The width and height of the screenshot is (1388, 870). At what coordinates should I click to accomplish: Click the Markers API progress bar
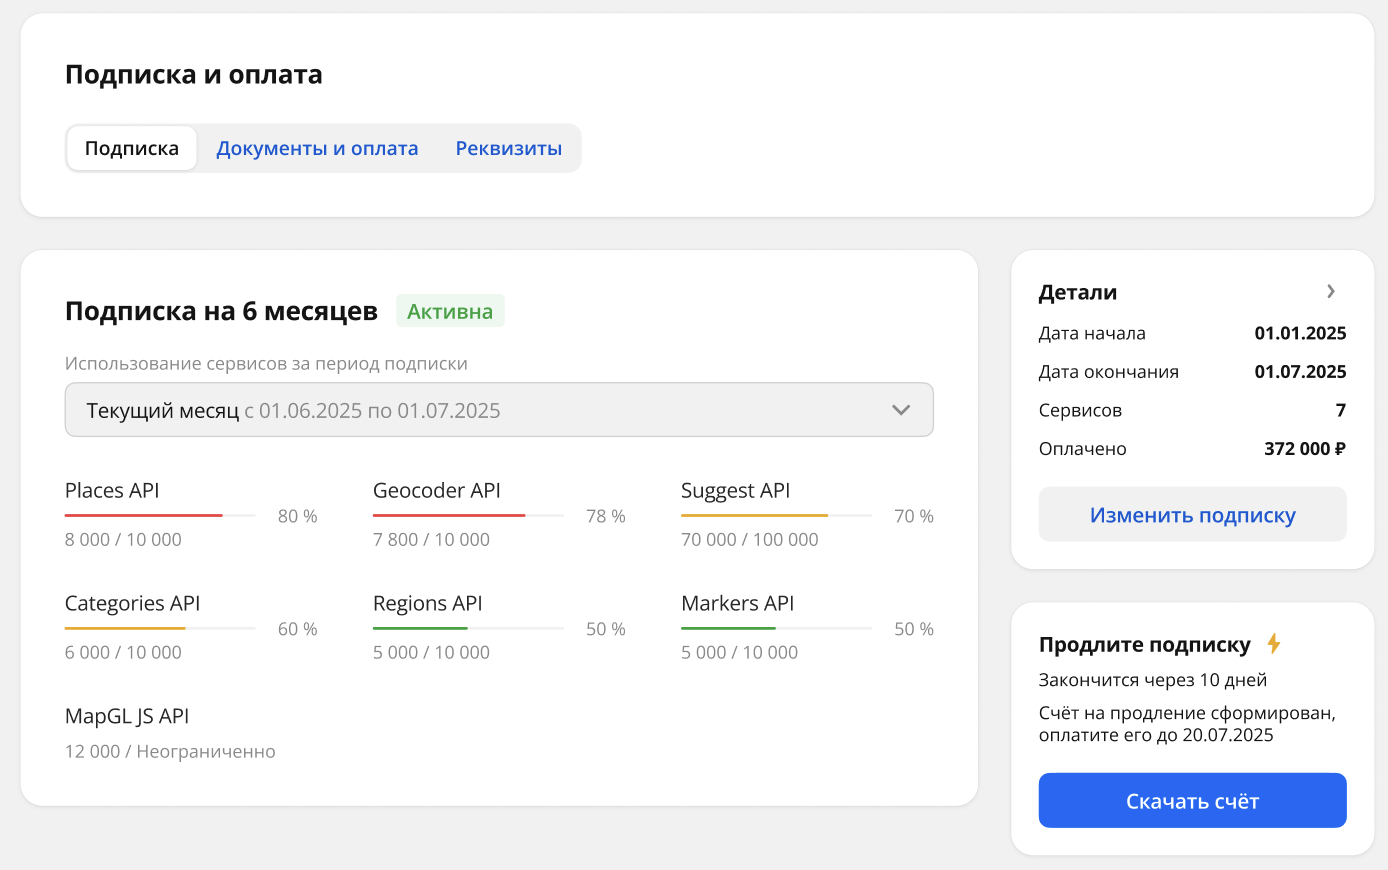point(775,628)
